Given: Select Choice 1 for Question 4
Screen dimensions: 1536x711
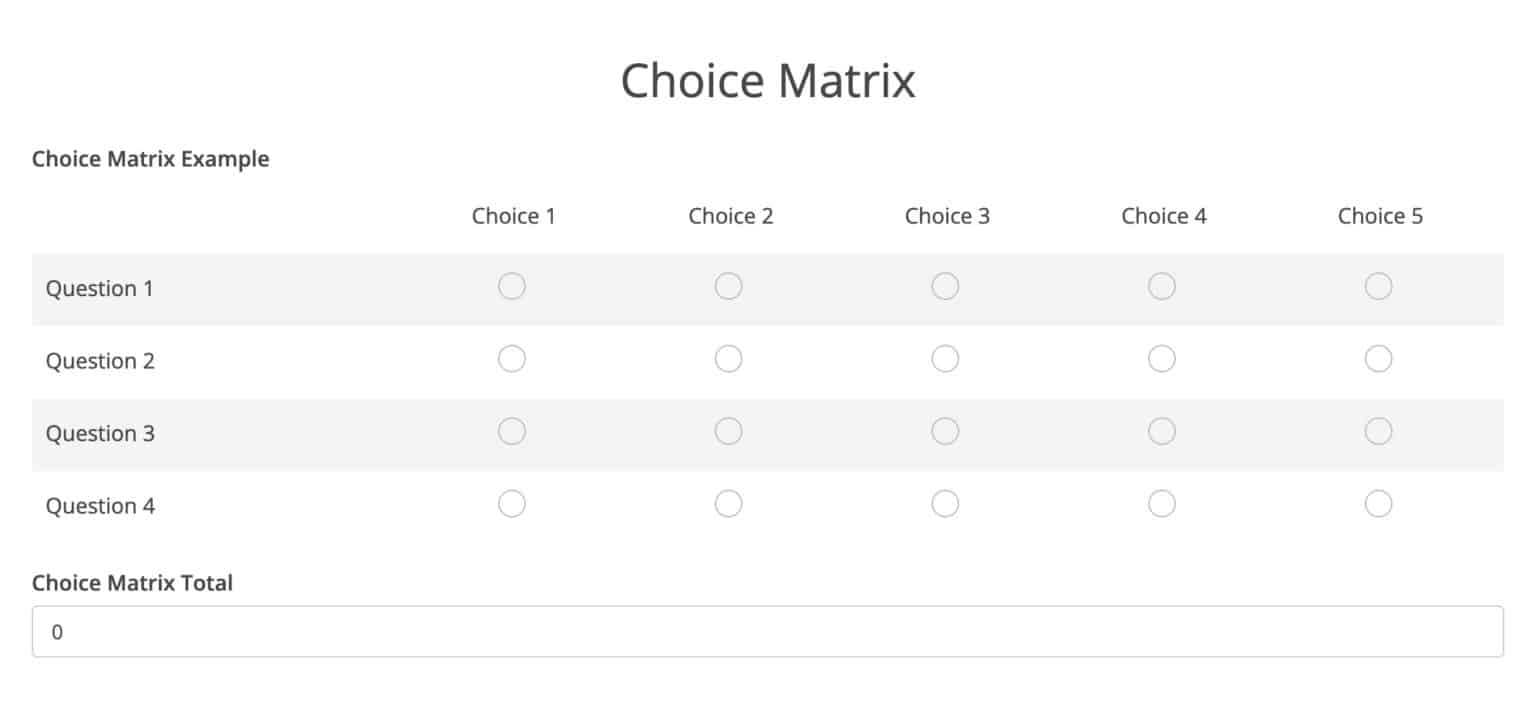Looking at the screenshot, I should click(512, 504).
